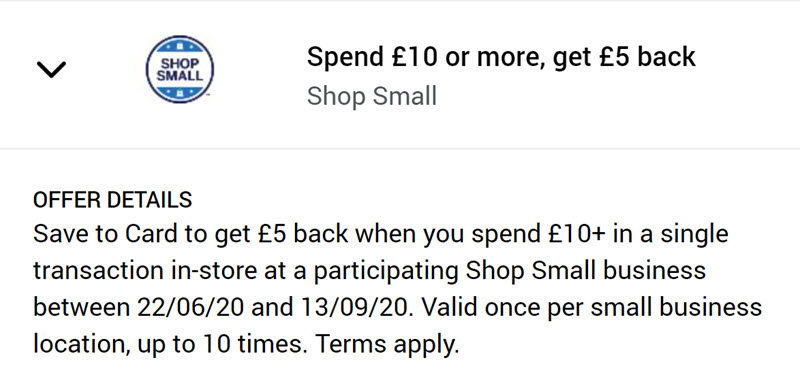The height and width of the screenshot is (390, 800).
Task: Select the 'Spend £10 or more, get £5 back' title
Action: pyautogui.click(x=501, y=57)
